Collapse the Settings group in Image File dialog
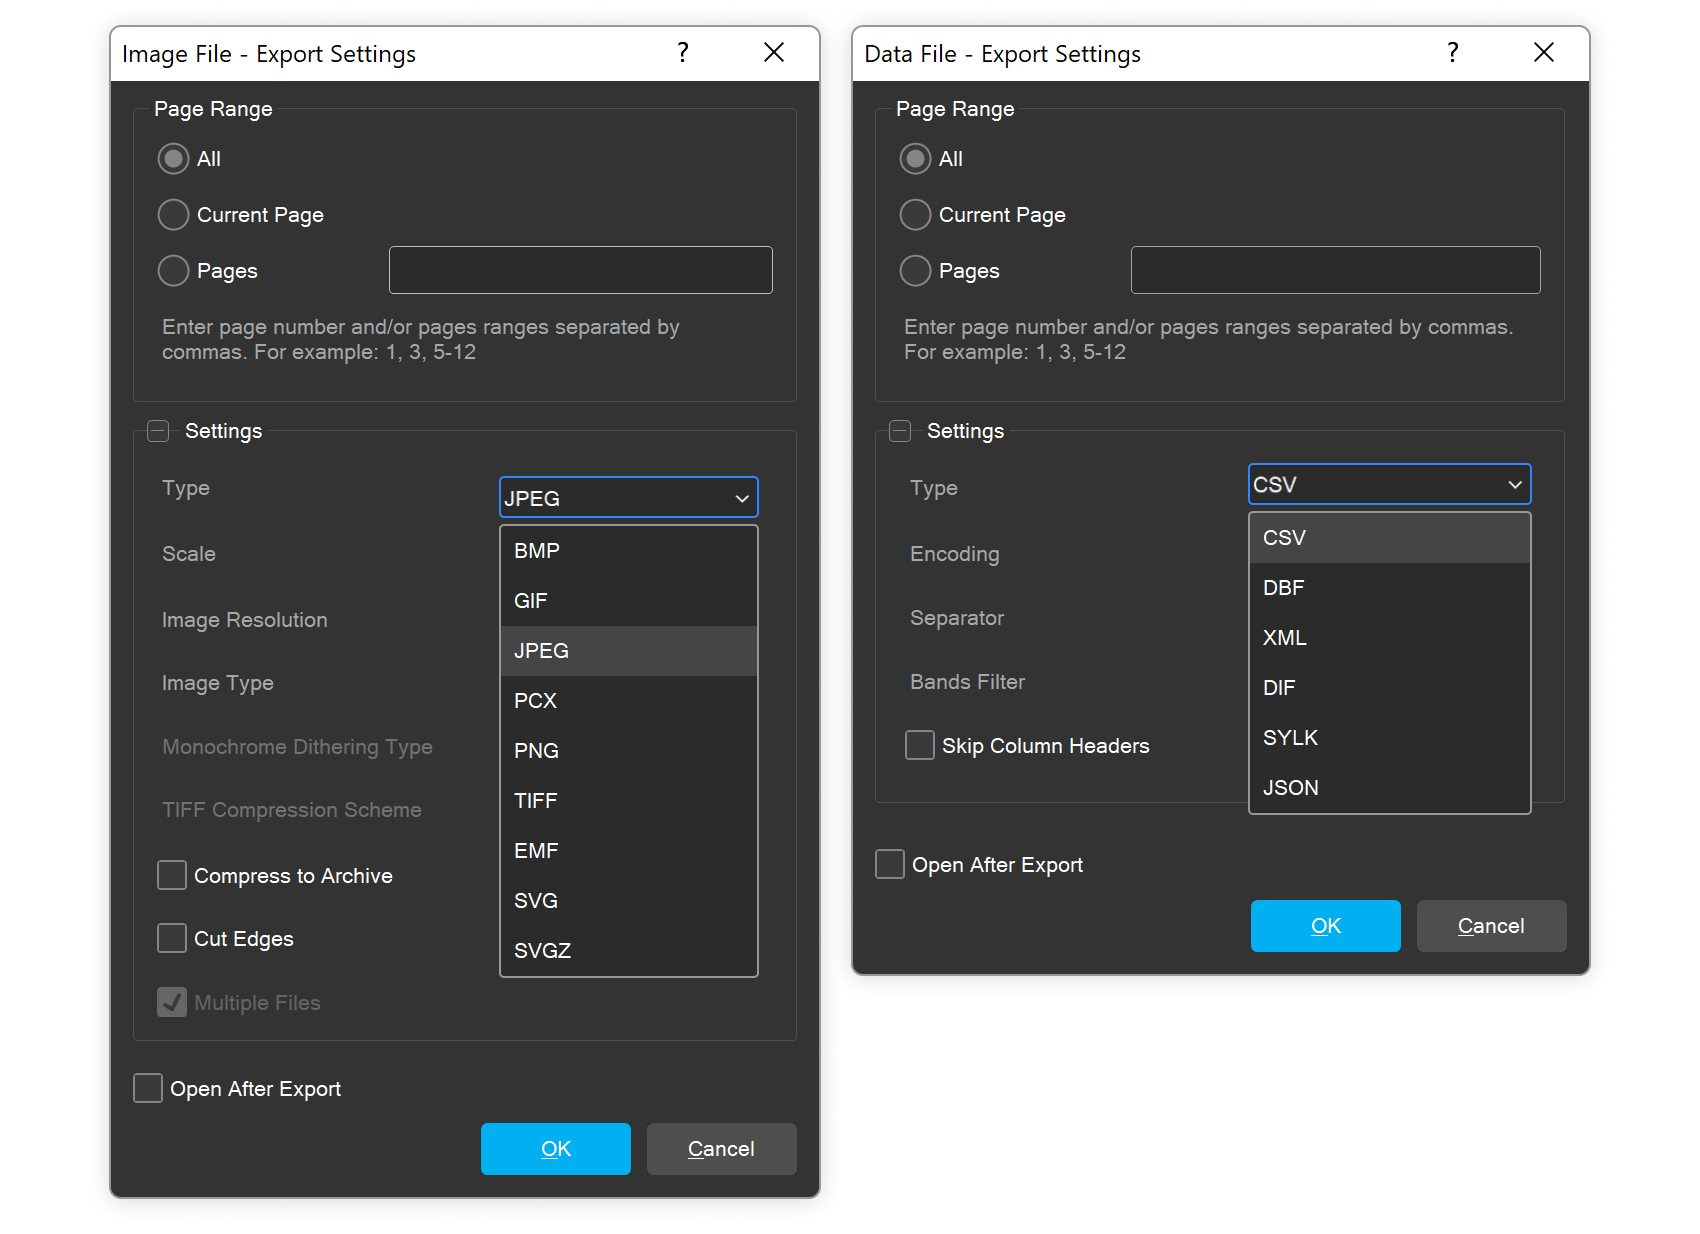 (x=158, y=431)
